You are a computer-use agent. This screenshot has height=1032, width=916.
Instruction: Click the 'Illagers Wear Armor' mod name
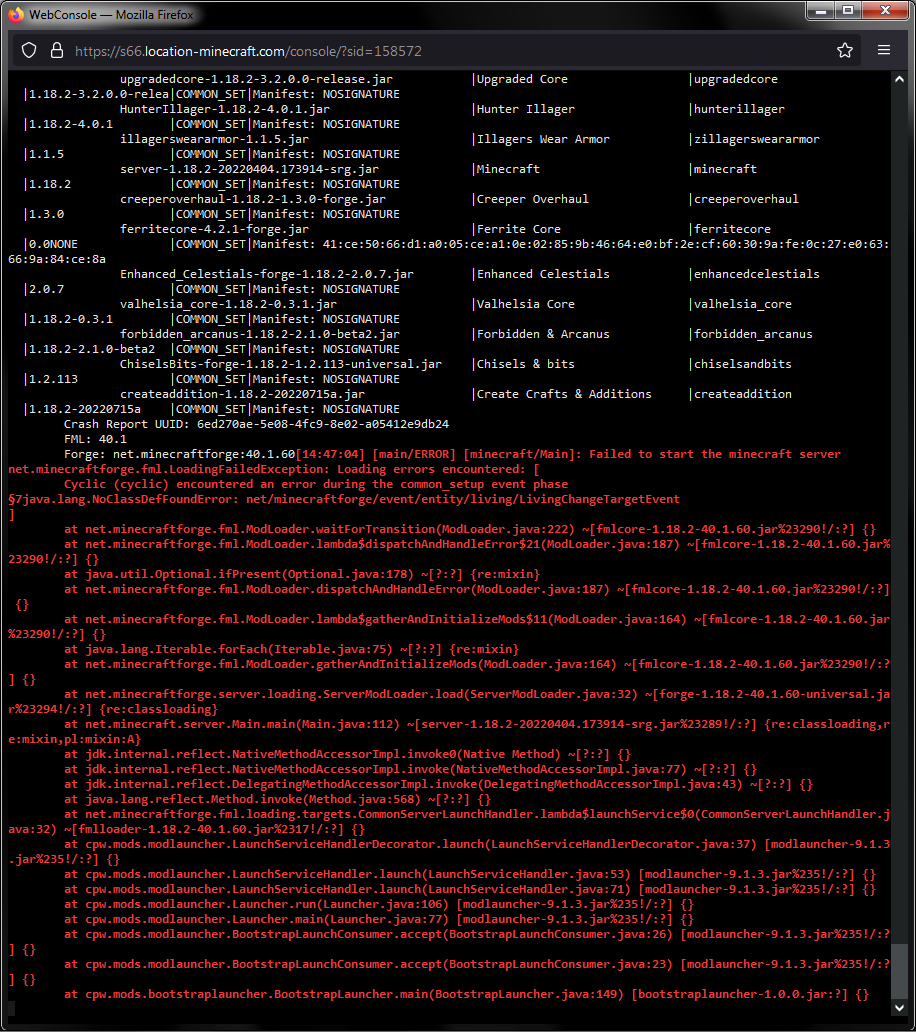point(543,139)
